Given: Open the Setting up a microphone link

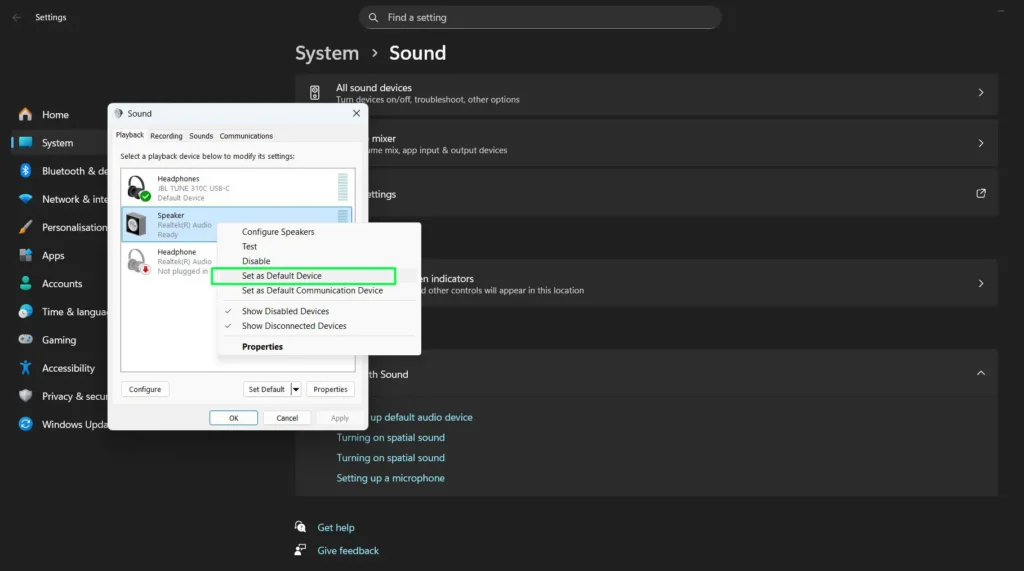Looking at the screenshot, I should point(391,478).
